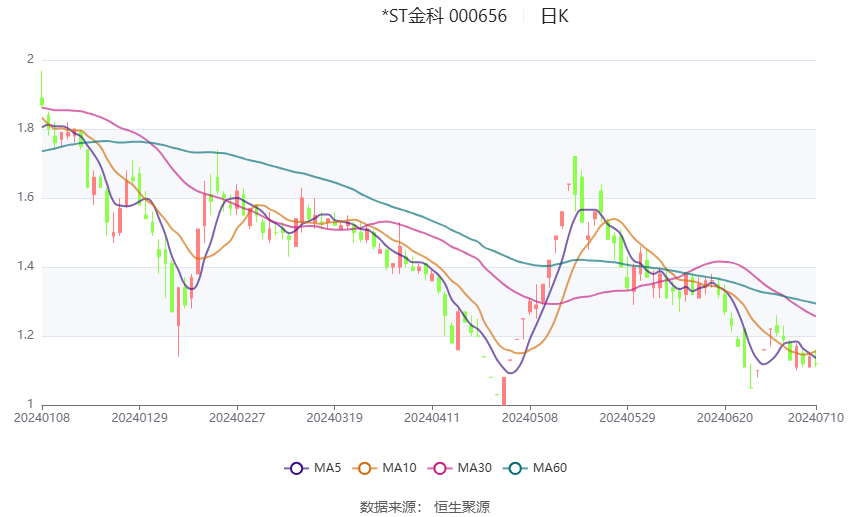Click the MA5 purple circle legend marker
Image resolution: width=850 pixels, height=517 pixels.
295,467
